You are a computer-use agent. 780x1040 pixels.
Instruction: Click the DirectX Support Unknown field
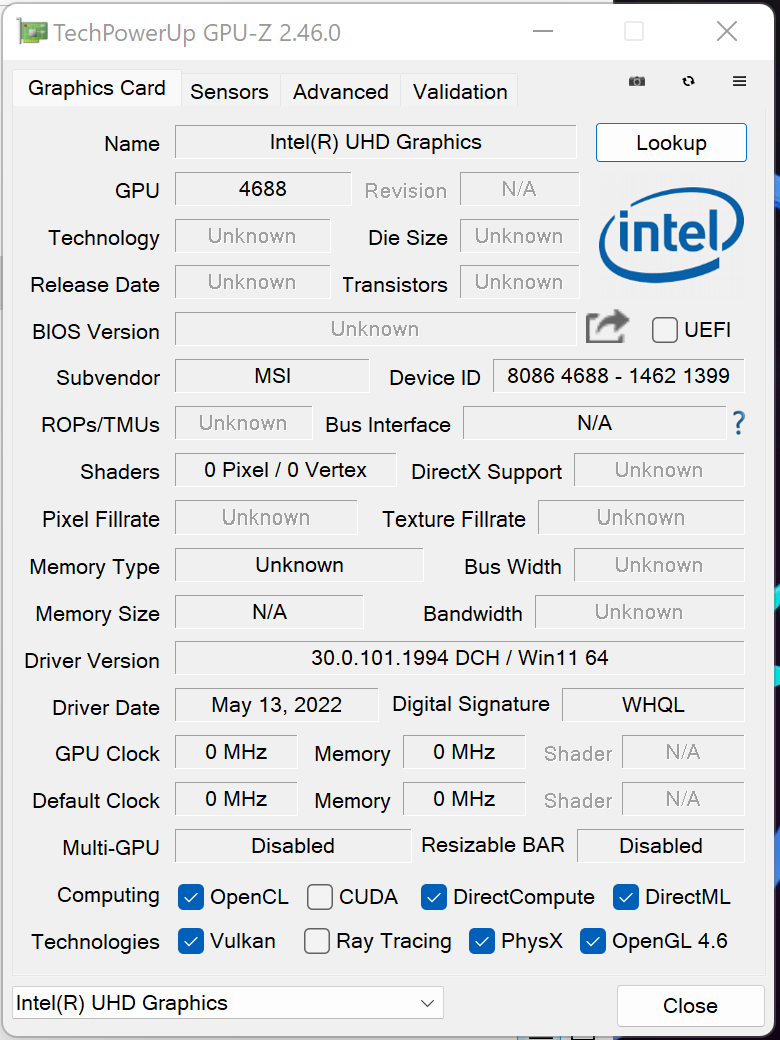pyautogui.click(x=659, y=470)
